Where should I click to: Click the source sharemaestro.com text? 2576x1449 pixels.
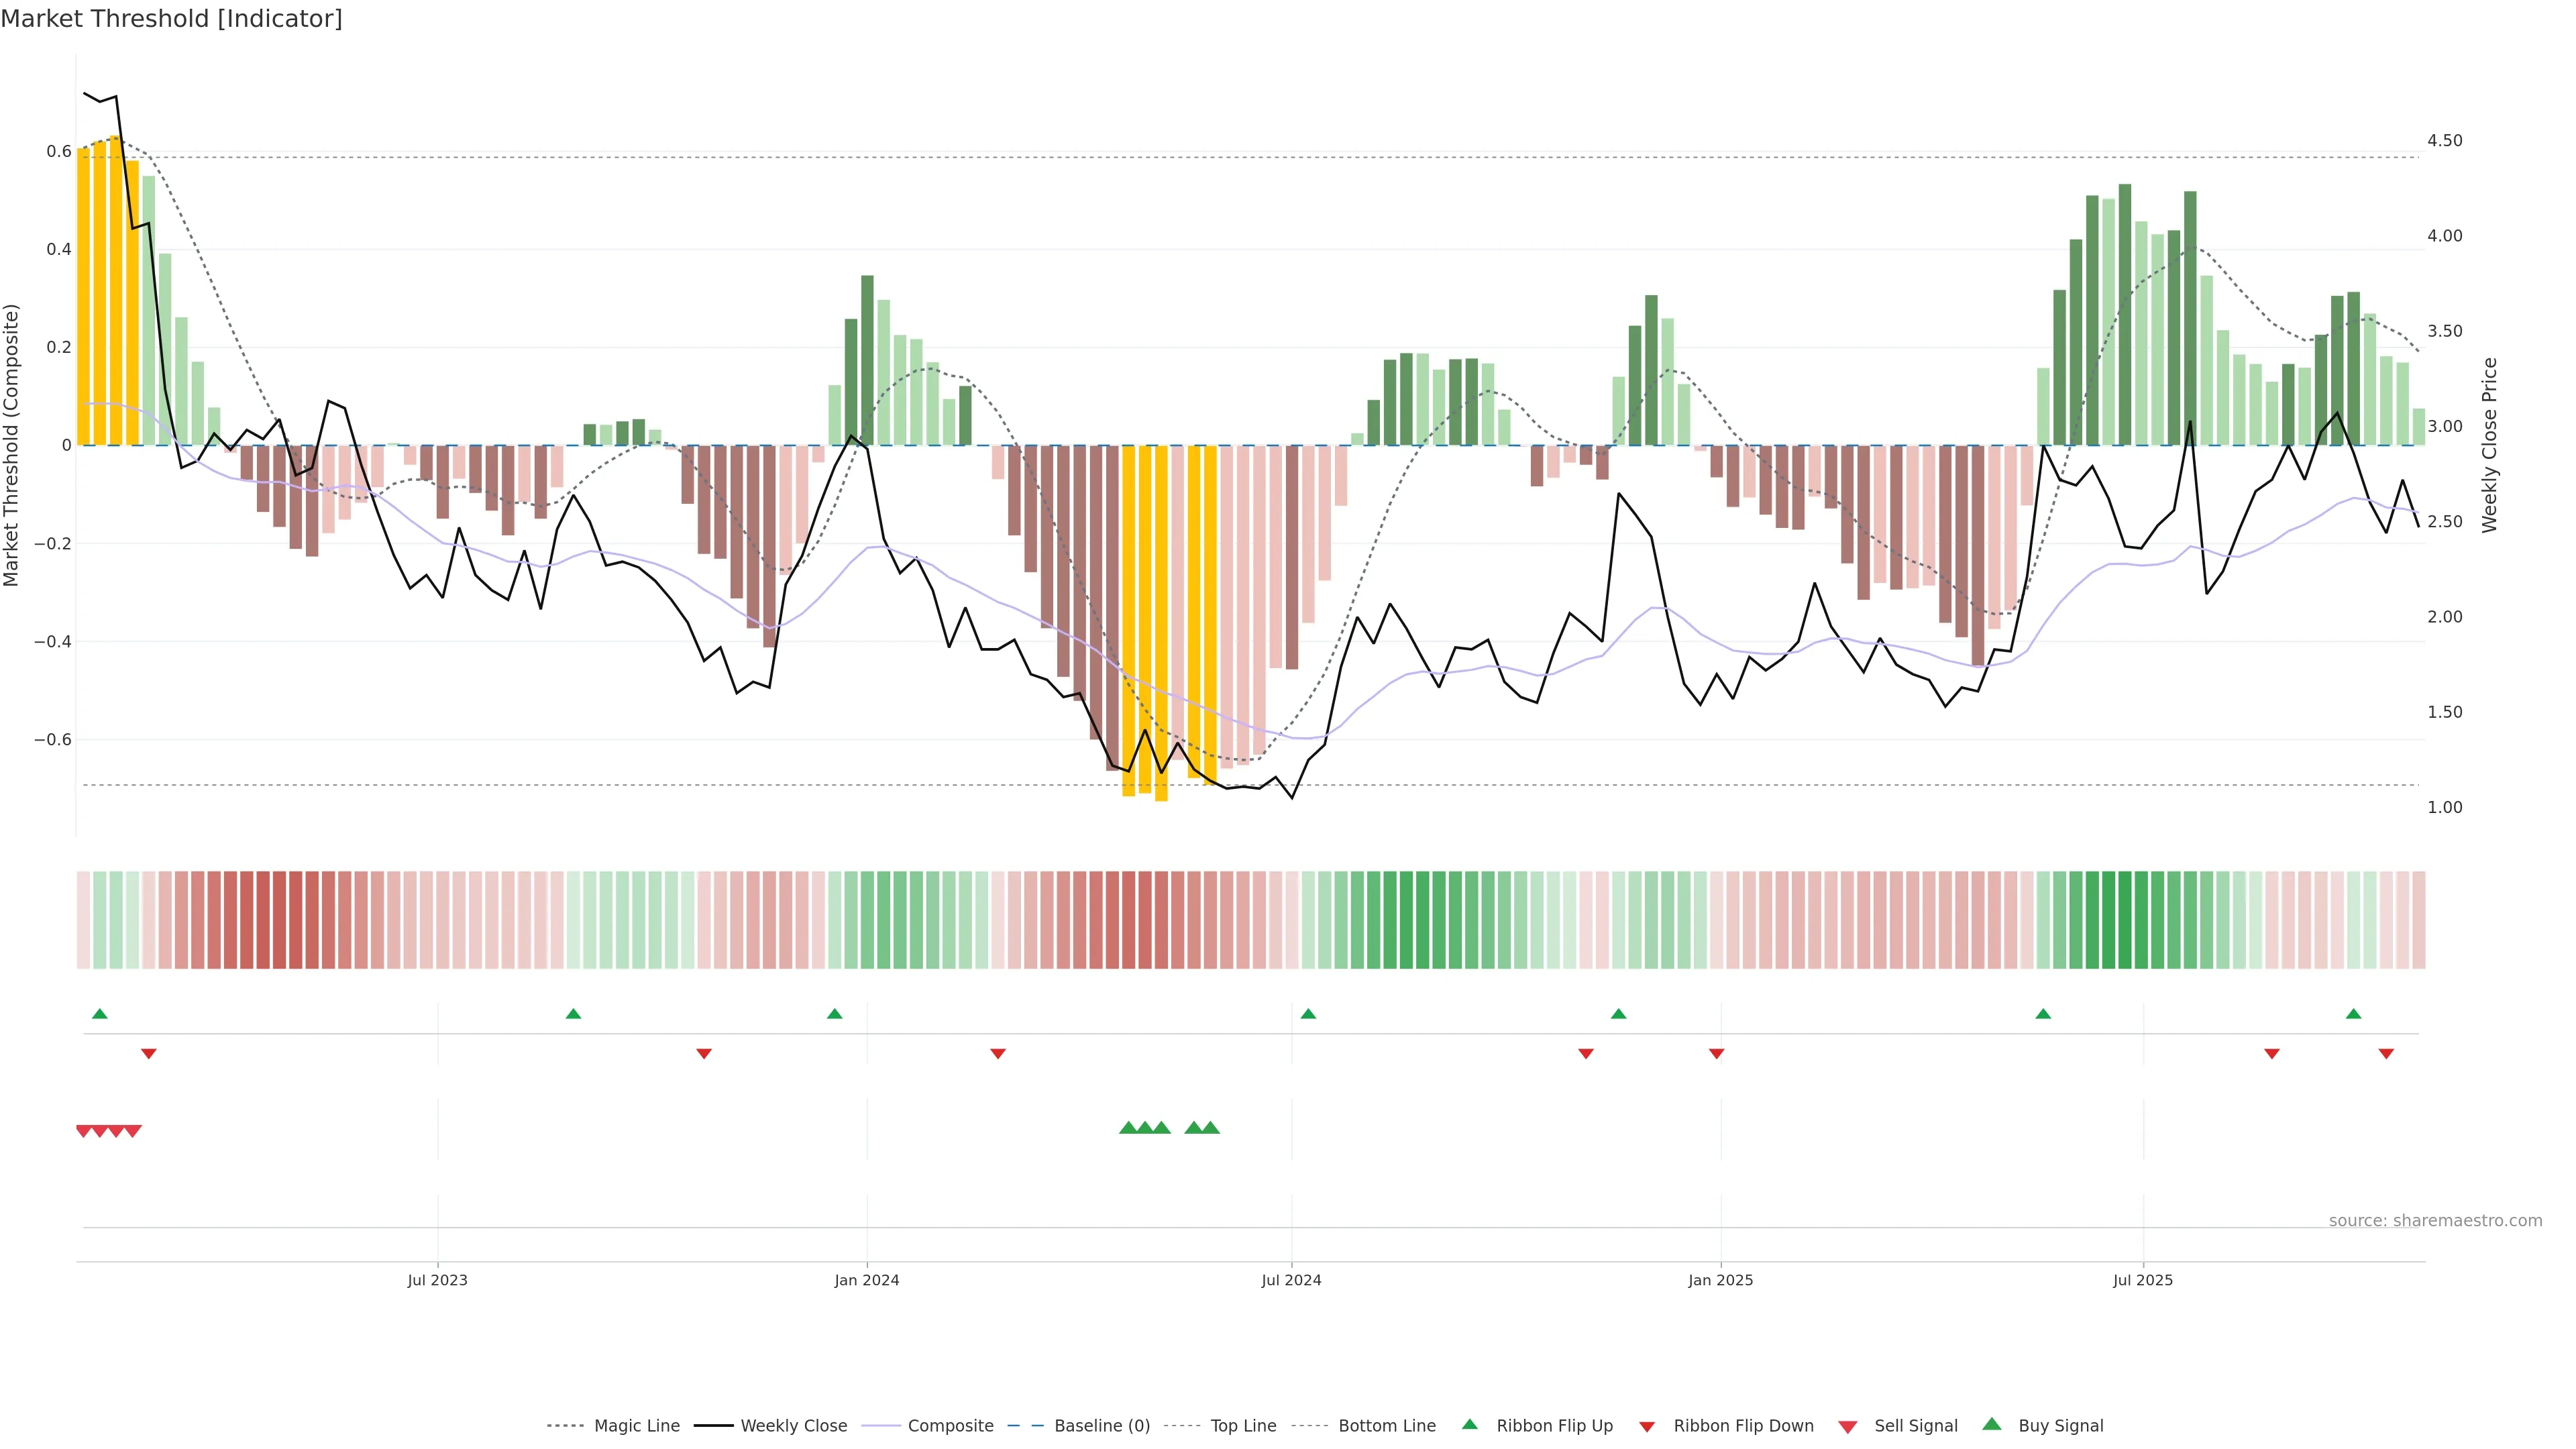[2435, 1221]
